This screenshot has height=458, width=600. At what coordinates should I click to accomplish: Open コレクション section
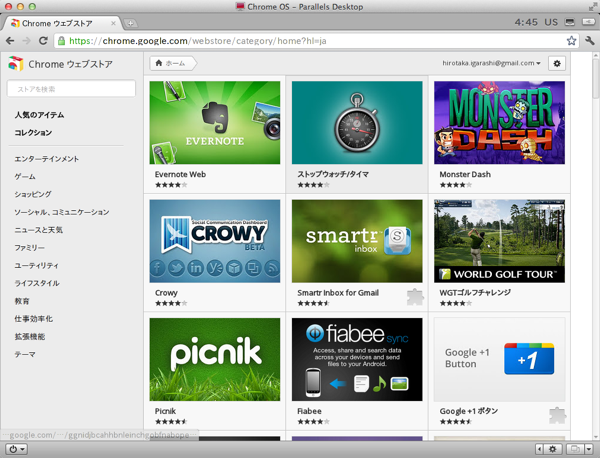(x=33, y=133)
